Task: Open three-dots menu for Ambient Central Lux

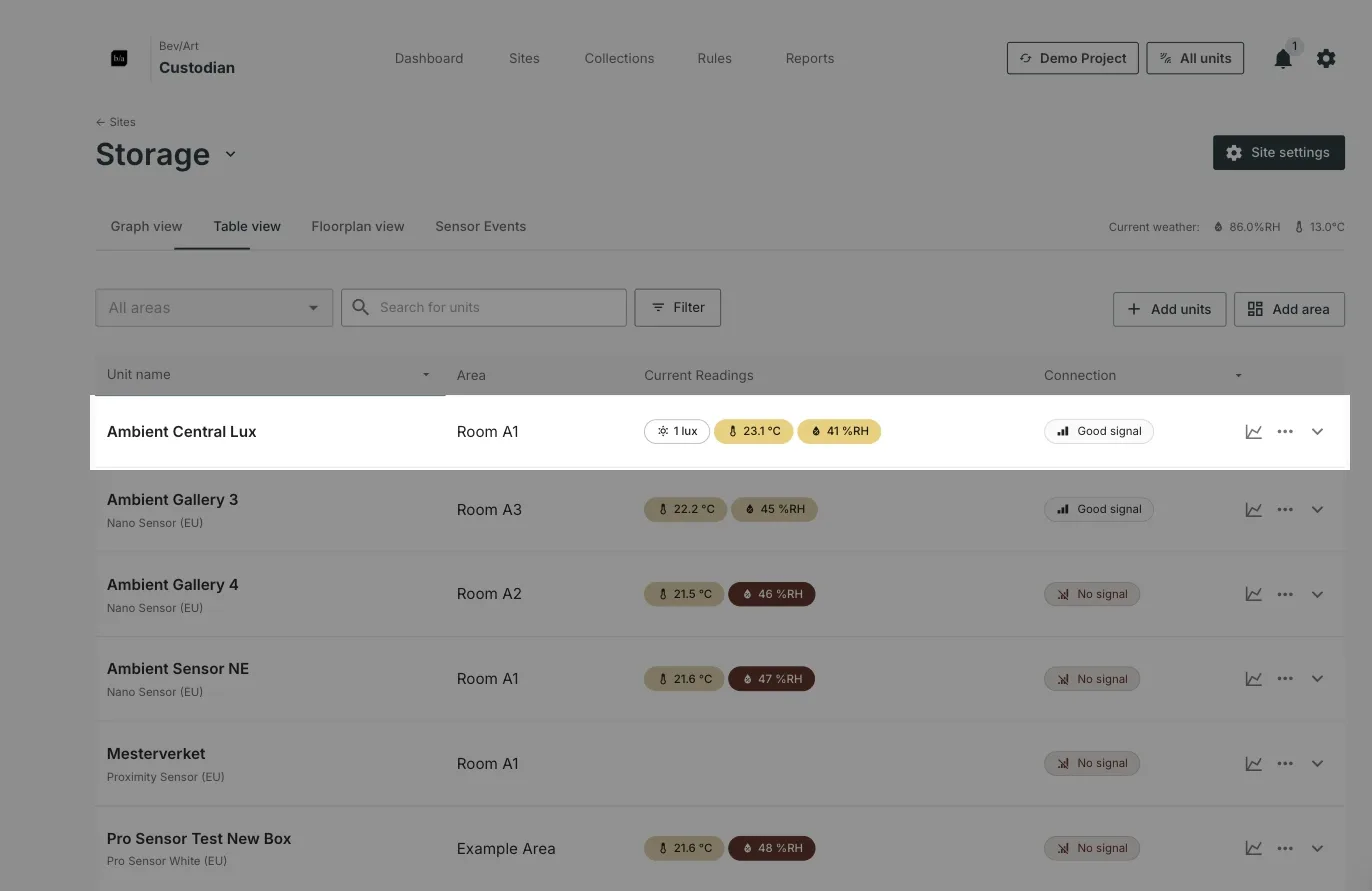Action: pyautogui.click(x=1285, y=432)
